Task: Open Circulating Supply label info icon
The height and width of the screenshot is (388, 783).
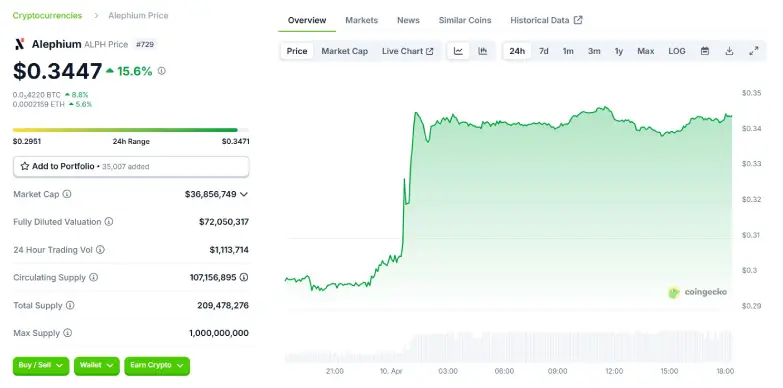Action: 93,277
